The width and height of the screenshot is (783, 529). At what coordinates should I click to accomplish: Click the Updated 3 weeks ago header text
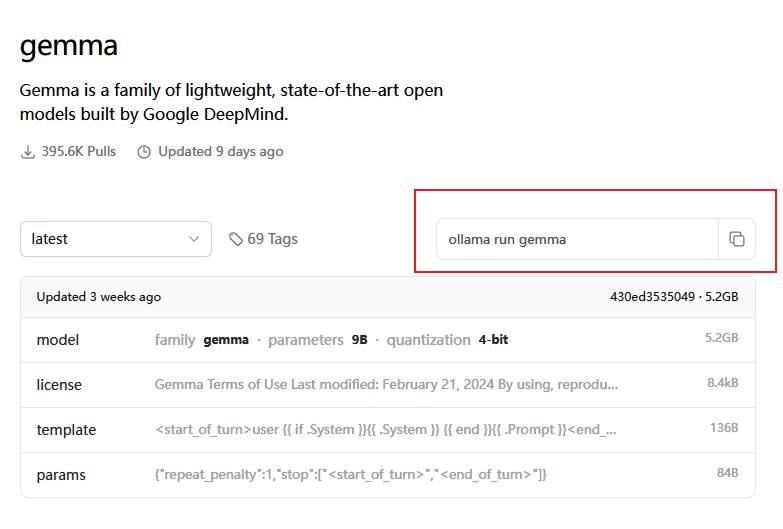[x=99, y=297]
